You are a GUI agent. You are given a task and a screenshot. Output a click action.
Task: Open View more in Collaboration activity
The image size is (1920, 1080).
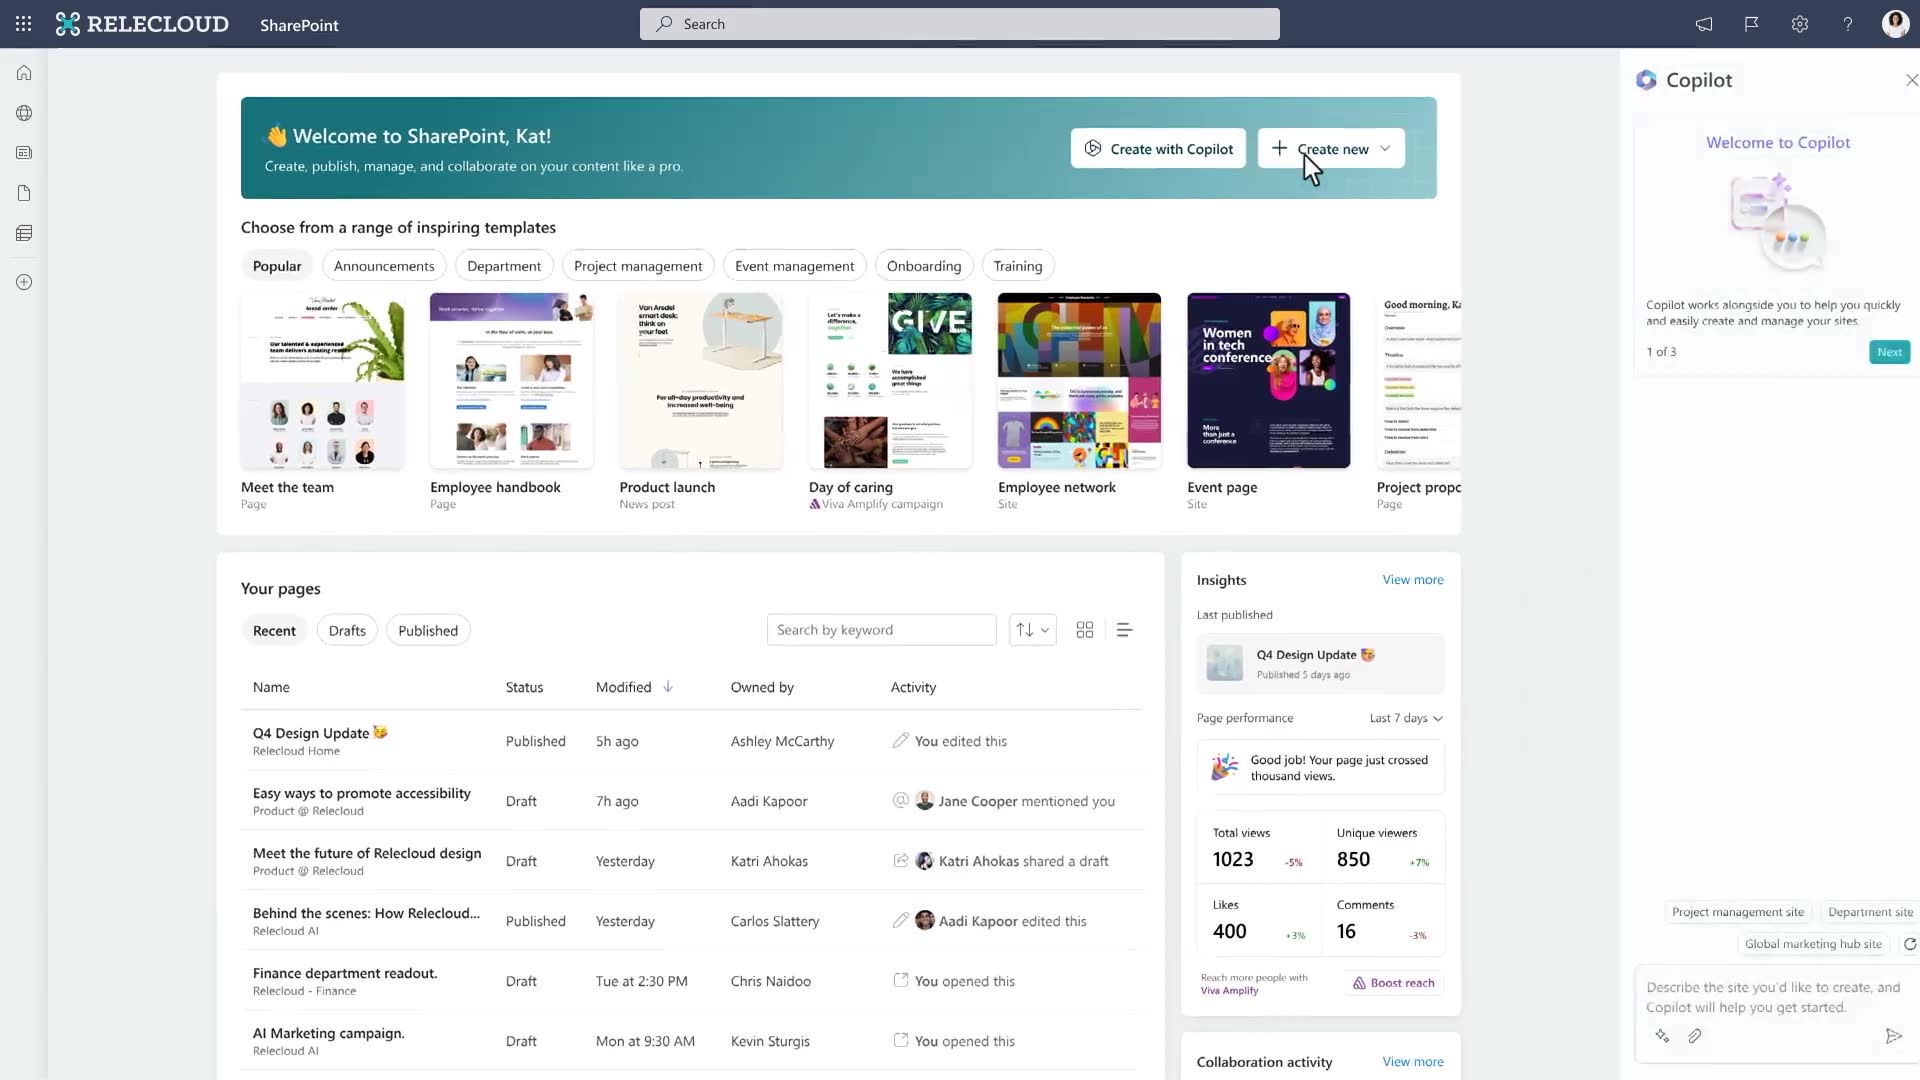click(1413, 1062)
